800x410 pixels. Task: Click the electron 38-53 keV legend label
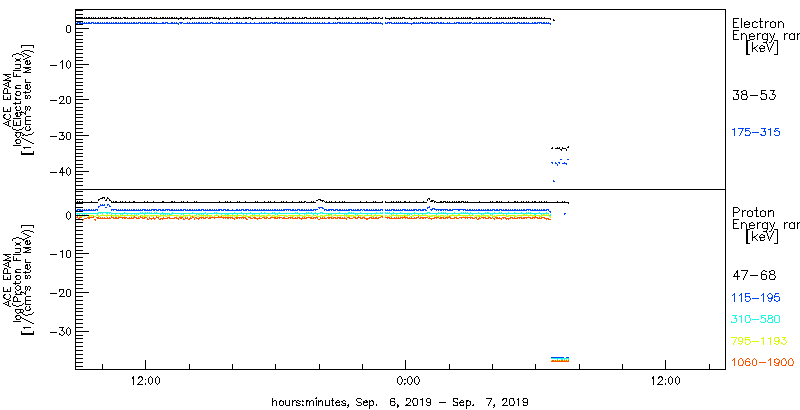pyautogui.click(x=754, y=95)
